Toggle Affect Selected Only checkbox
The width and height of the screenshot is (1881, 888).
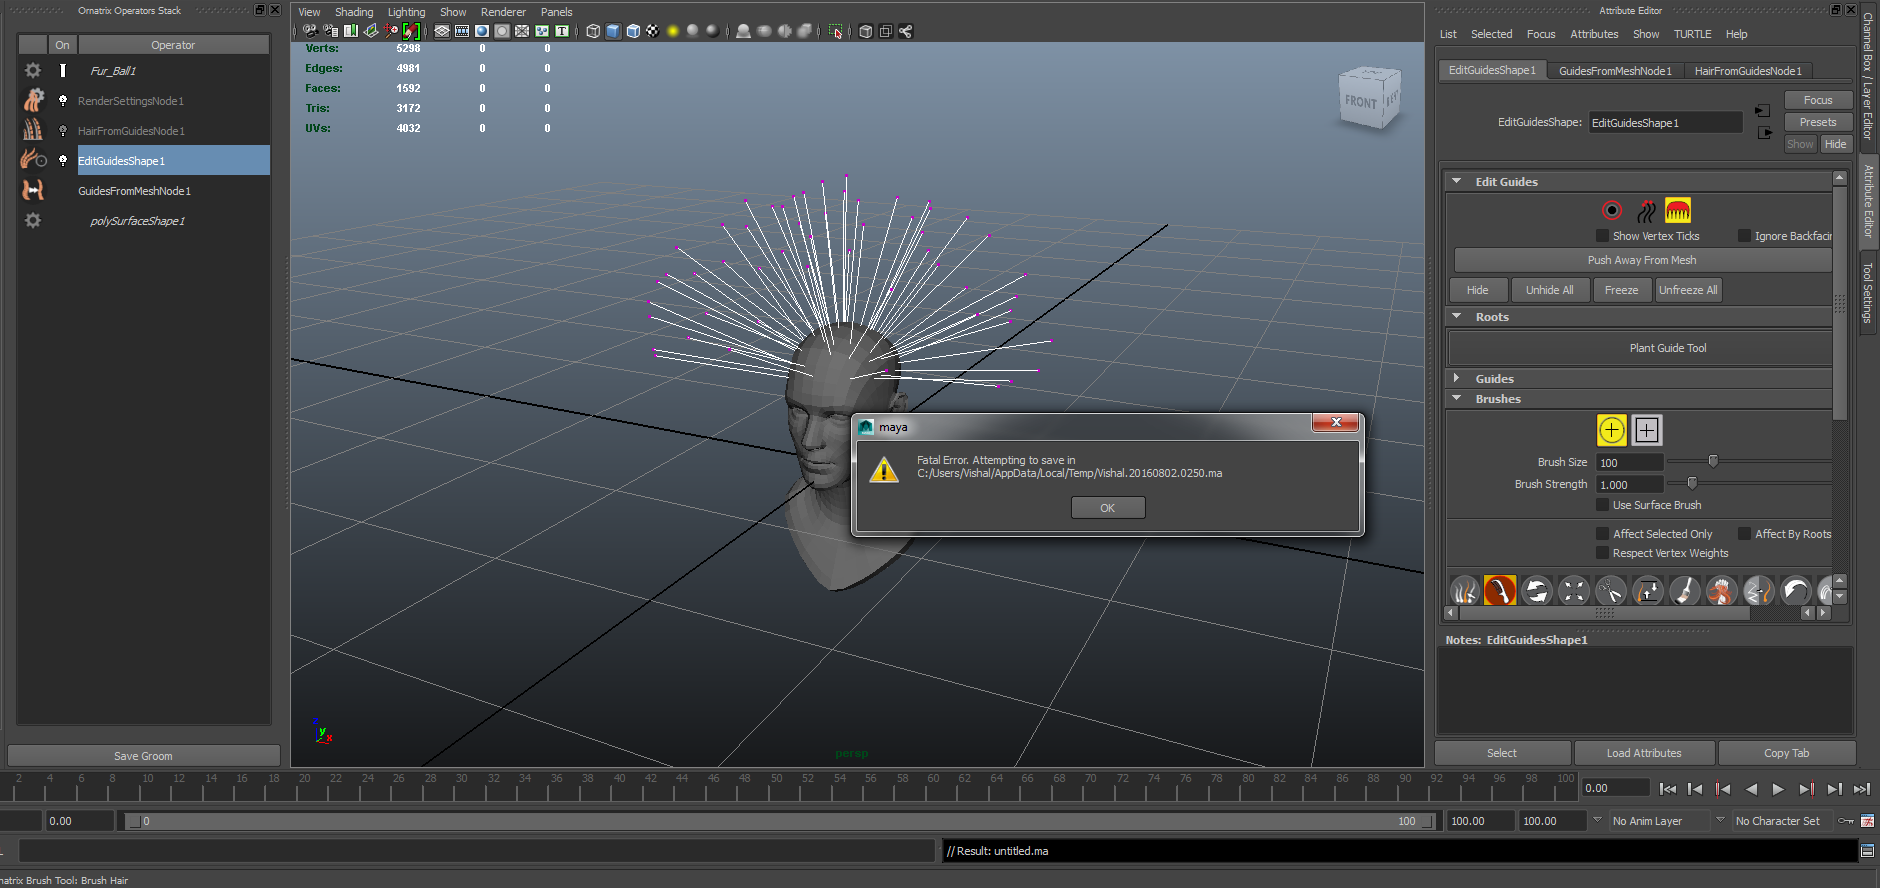[x=1602, y=534]
